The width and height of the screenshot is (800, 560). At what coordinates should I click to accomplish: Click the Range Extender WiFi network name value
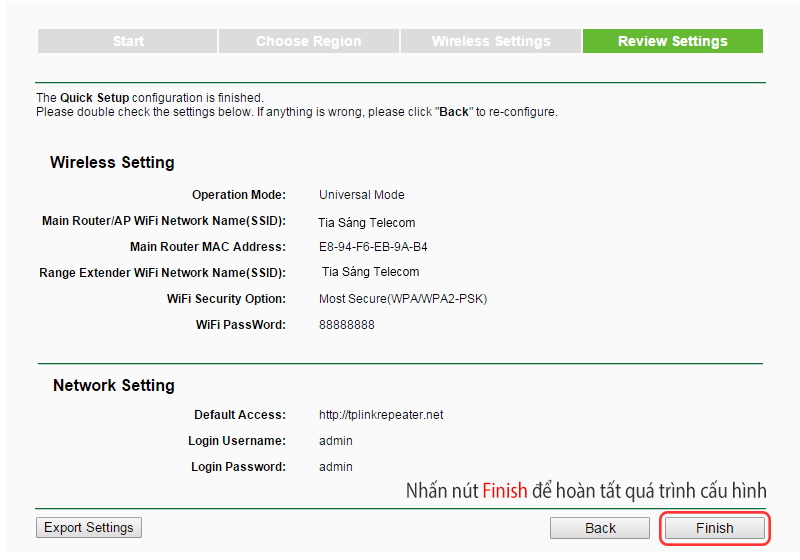[370, 272]
